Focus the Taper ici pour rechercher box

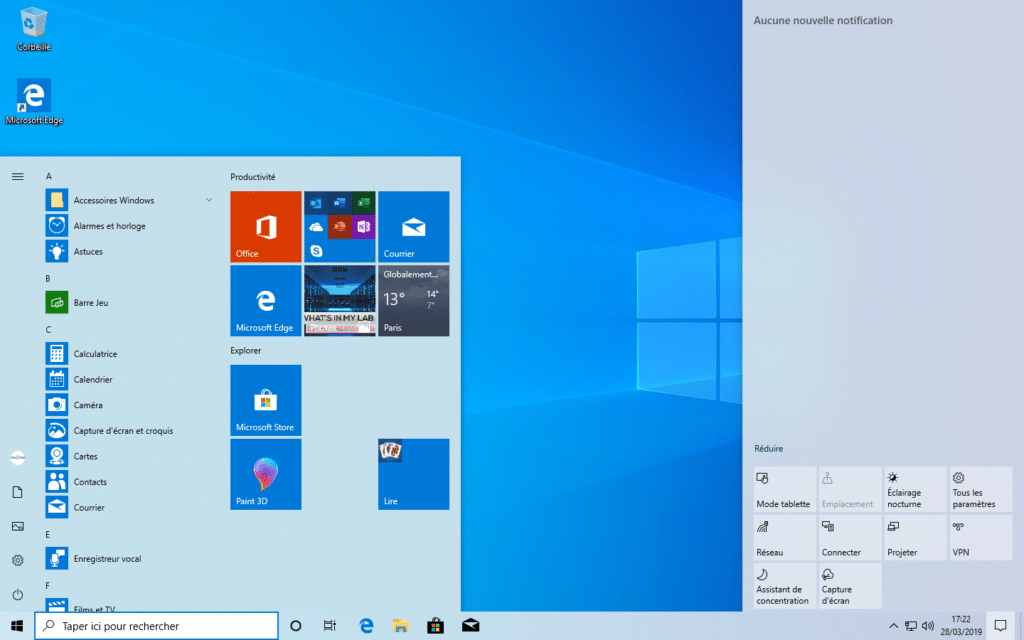157,626
